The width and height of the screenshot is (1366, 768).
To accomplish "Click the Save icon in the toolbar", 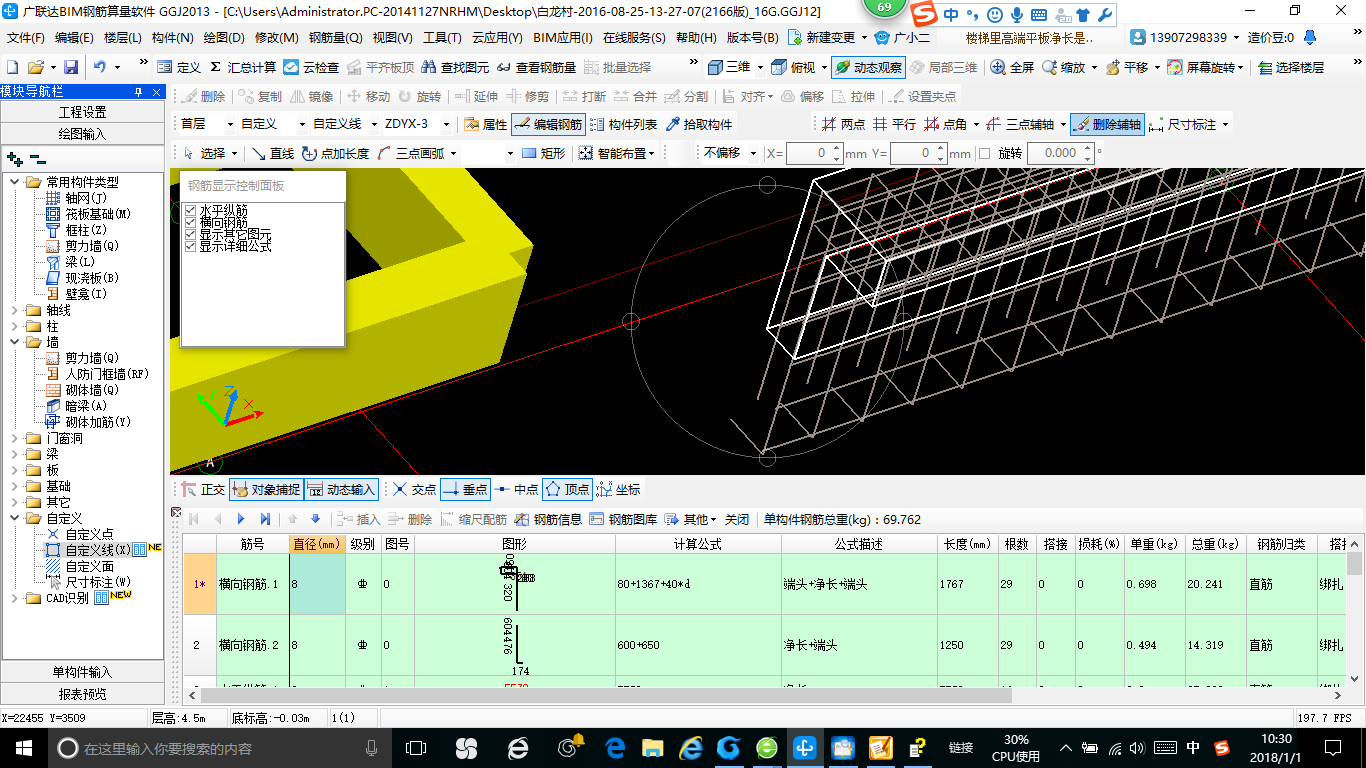I will 71,67.
